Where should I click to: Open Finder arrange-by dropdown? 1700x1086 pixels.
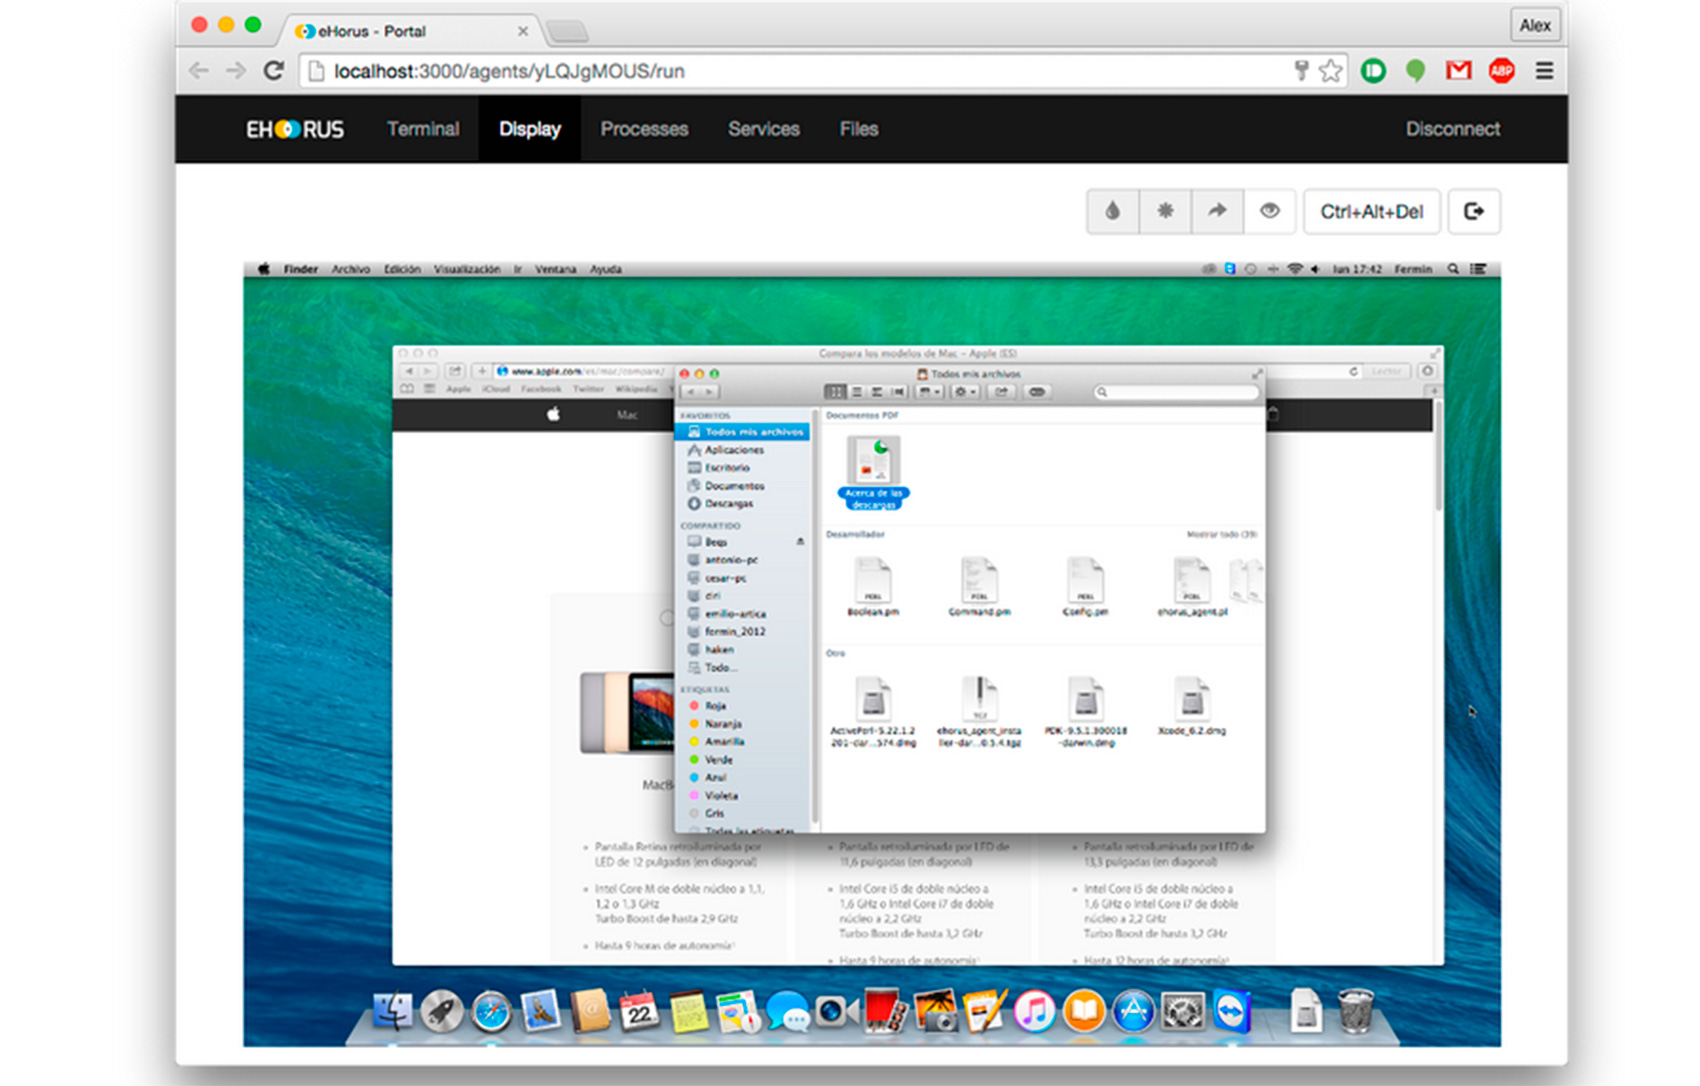[x=930, y=392]
